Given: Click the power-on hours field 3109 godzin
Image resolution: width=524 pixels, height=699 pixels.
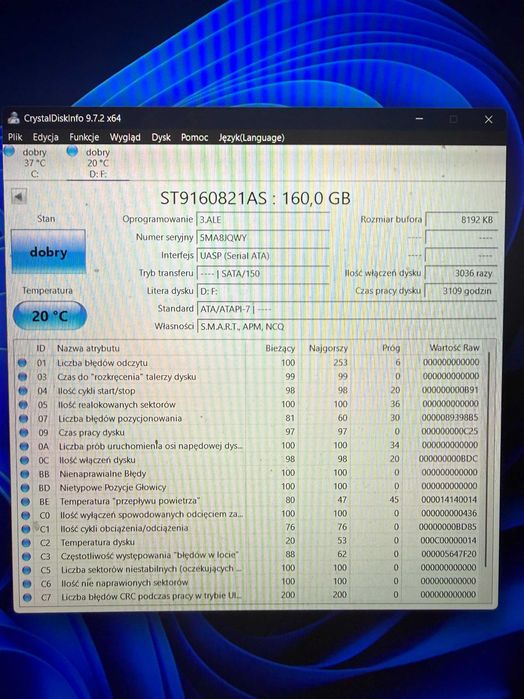Looking at the screenshot, I should click(x=462, y=291).
